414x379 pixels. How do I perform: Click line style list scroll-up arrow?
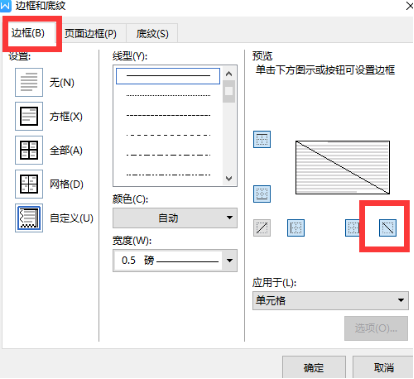[229, 74]
